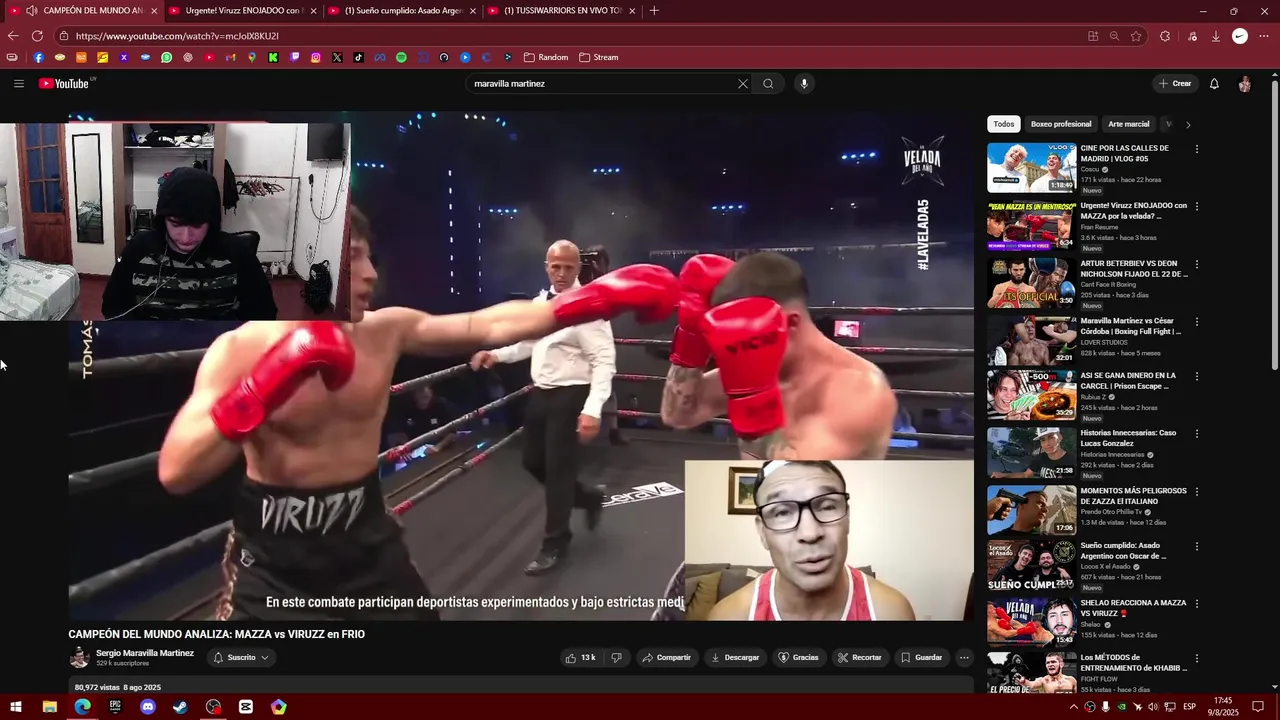
Task: Open the Random bookmarks folder
Action: [x=546, y=57]
